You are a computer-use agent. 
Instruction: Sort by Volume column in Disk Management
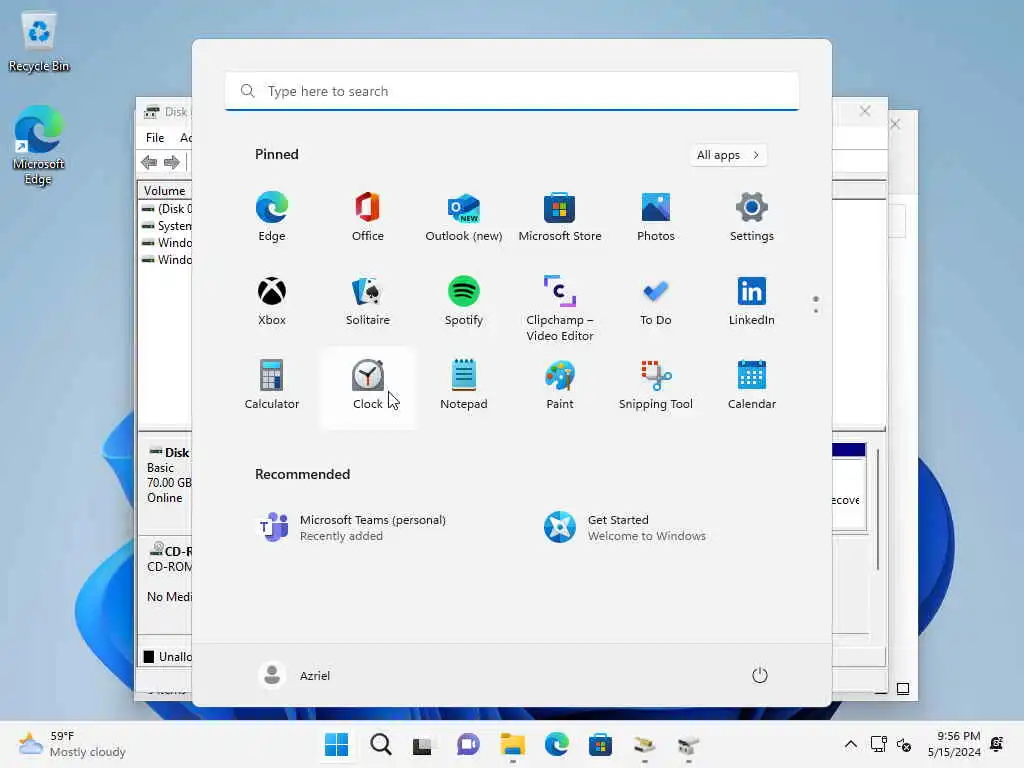tap(165, 191)
